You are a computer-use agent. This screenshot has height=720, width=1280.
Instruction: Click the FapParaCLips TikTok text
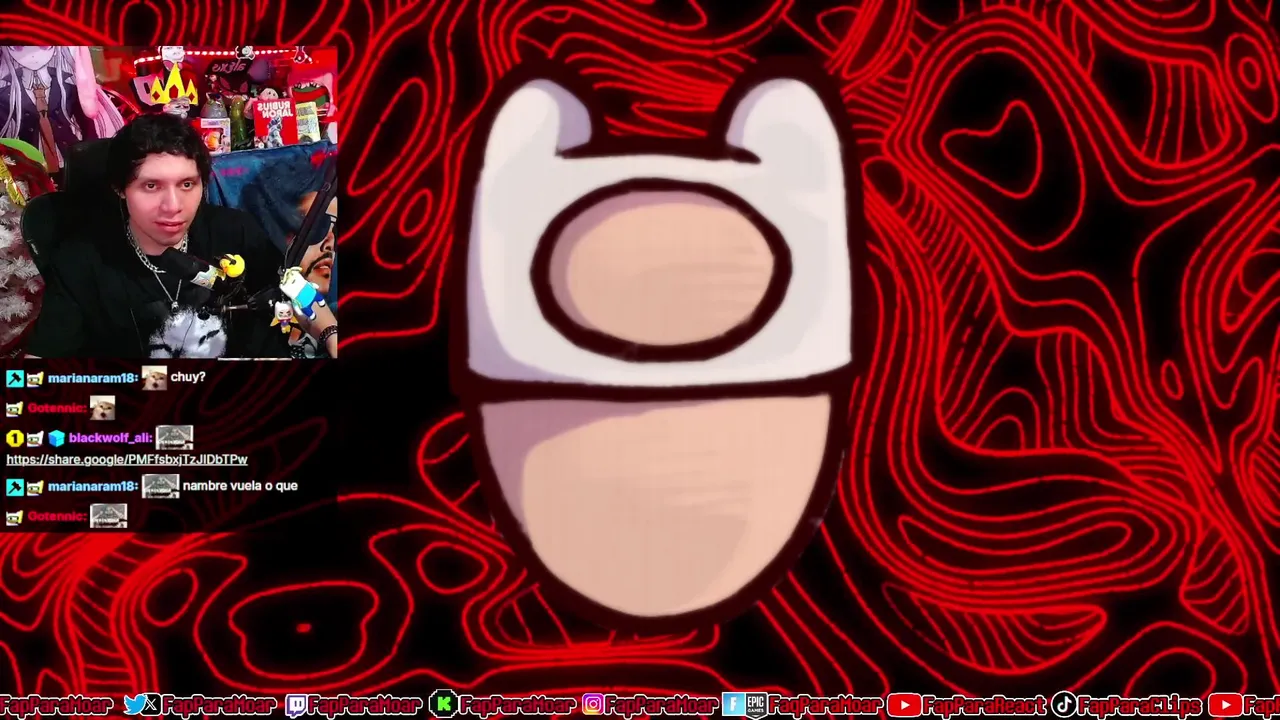tap(1140, 705)
